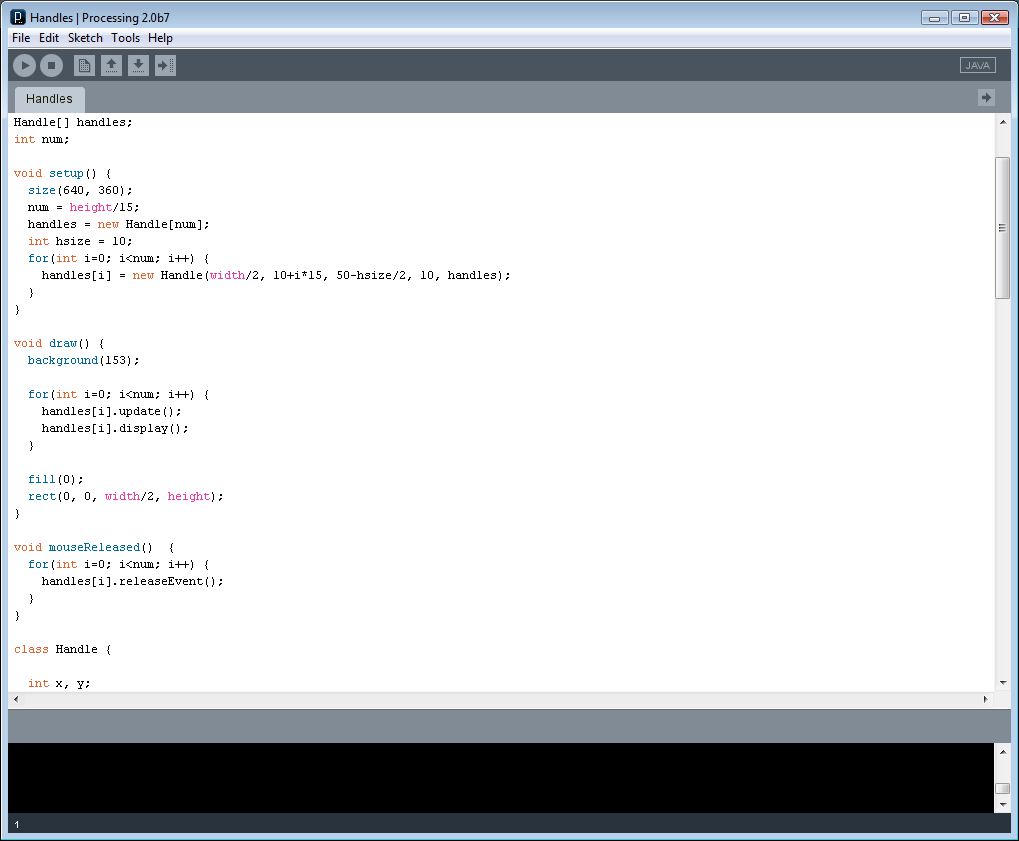Screen dimensions: 1019x841
Task: Open the Edit menu
Action: 49,38
